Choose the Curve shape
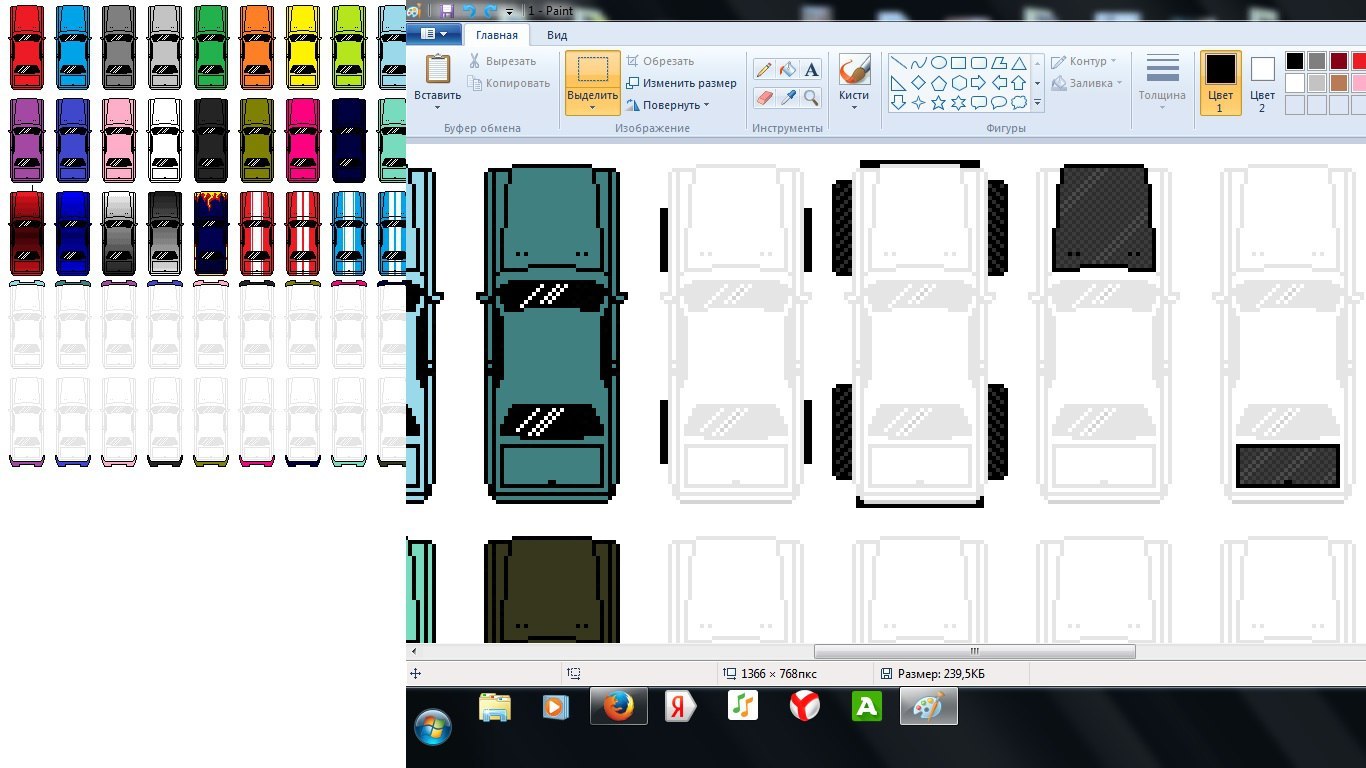The height and width of the screenshot is (768, 1366). click(918, 62)
